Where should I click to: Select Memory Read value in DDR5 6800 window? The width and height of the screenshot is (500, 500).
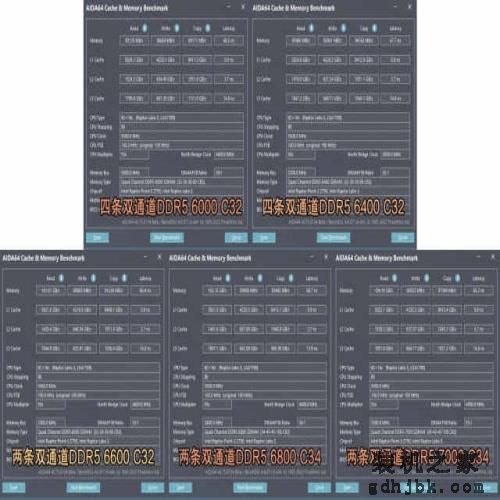pyautogui.click(x=218, y=291)
